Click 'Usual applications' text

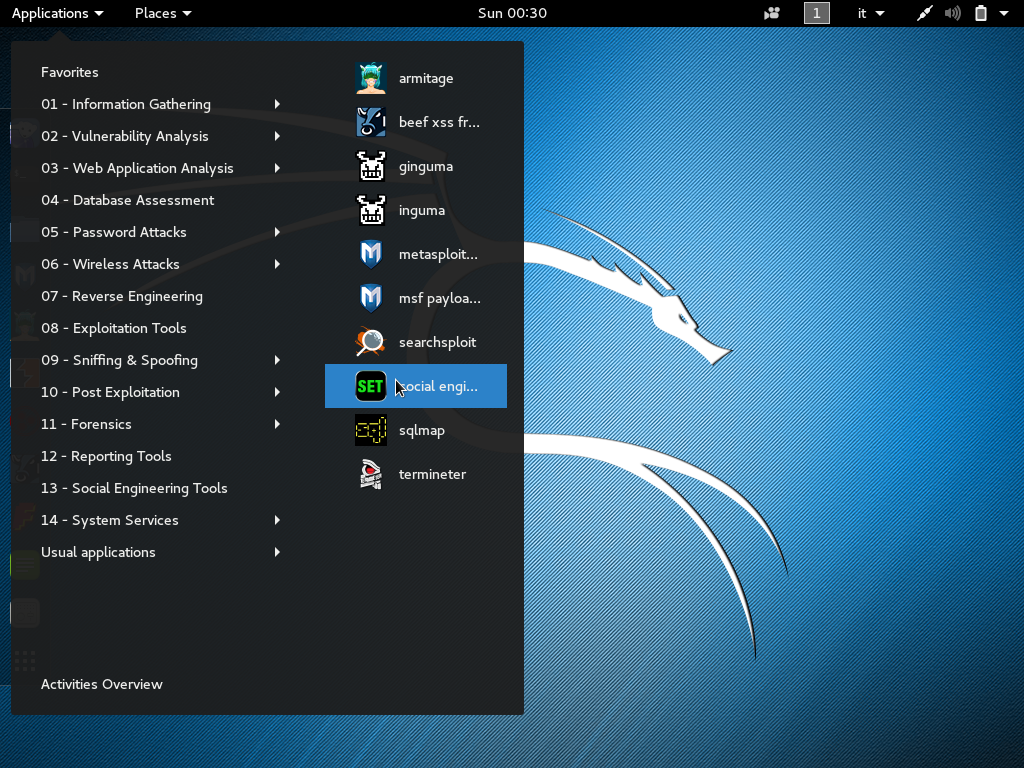pos(99,552)
